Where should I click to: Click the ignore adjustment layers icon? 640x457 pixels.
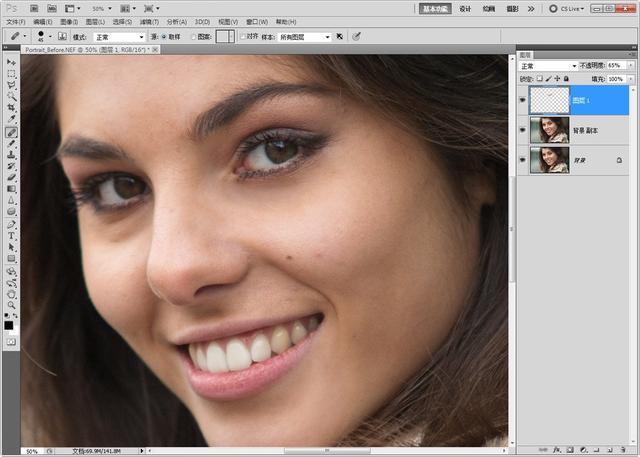click(x=340, y=36)
